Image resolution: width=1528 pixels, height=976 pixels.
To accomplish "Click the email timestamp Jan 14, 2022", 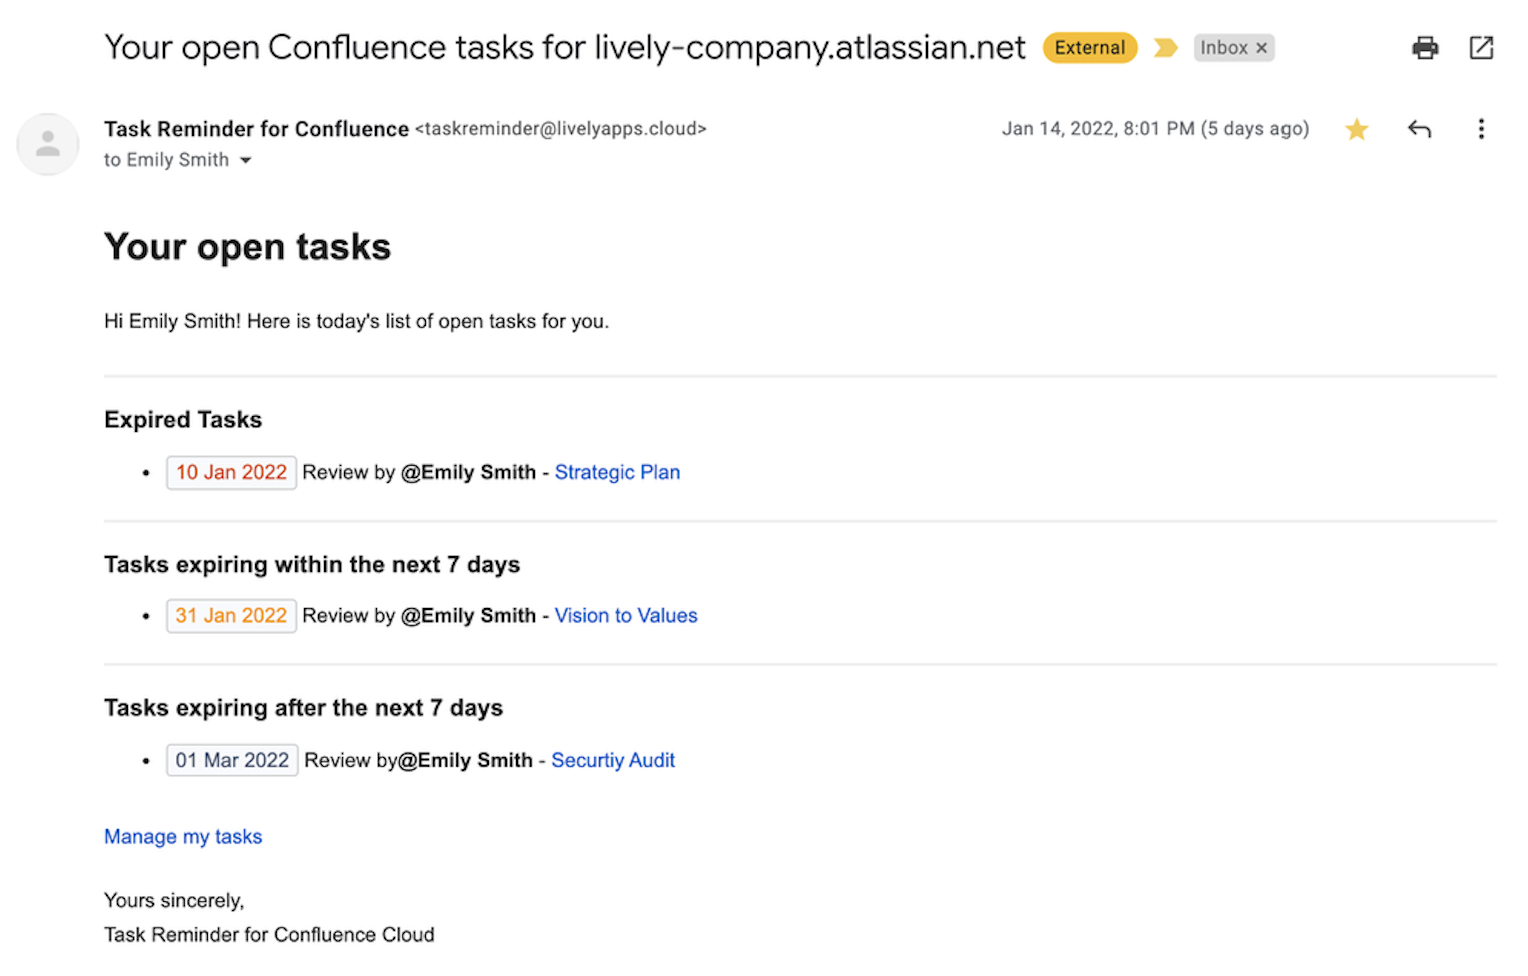I will (x=1155, y=129).
